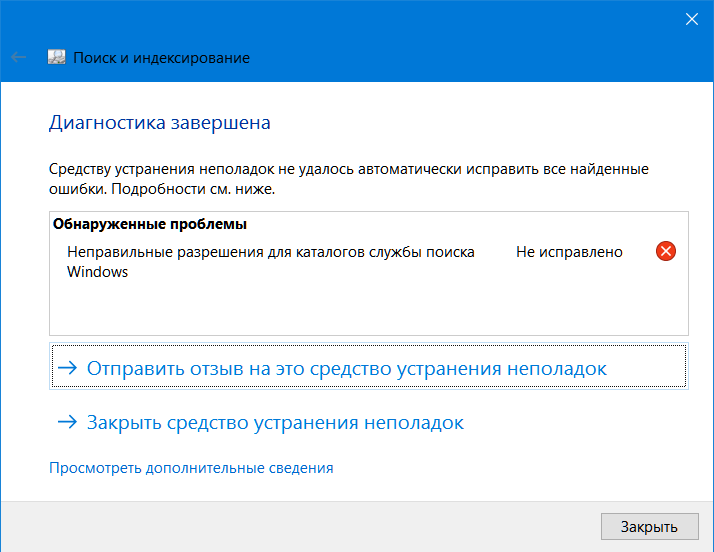The height and width of the screenshot is (552, 714).
Task: Select Закрыть средство устранения неполадок option
Action: click(x=275, y=423)
